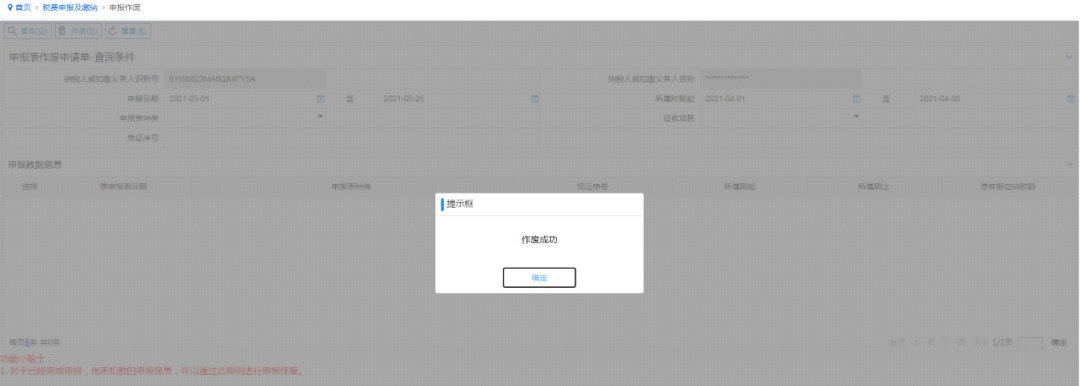Open calendar for end date 2021-04-30
1080x386 pixels.
[x=1070, y=99]
